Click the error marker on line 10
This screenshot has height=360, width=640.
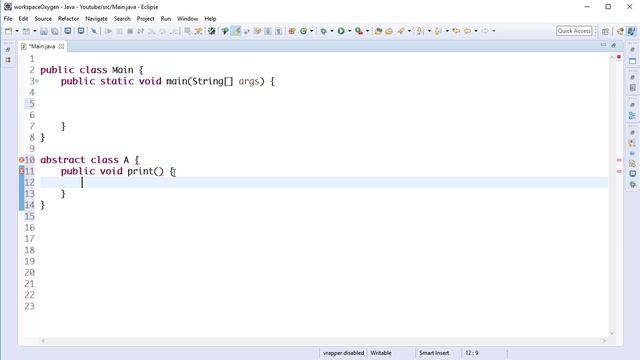[22, 160]
